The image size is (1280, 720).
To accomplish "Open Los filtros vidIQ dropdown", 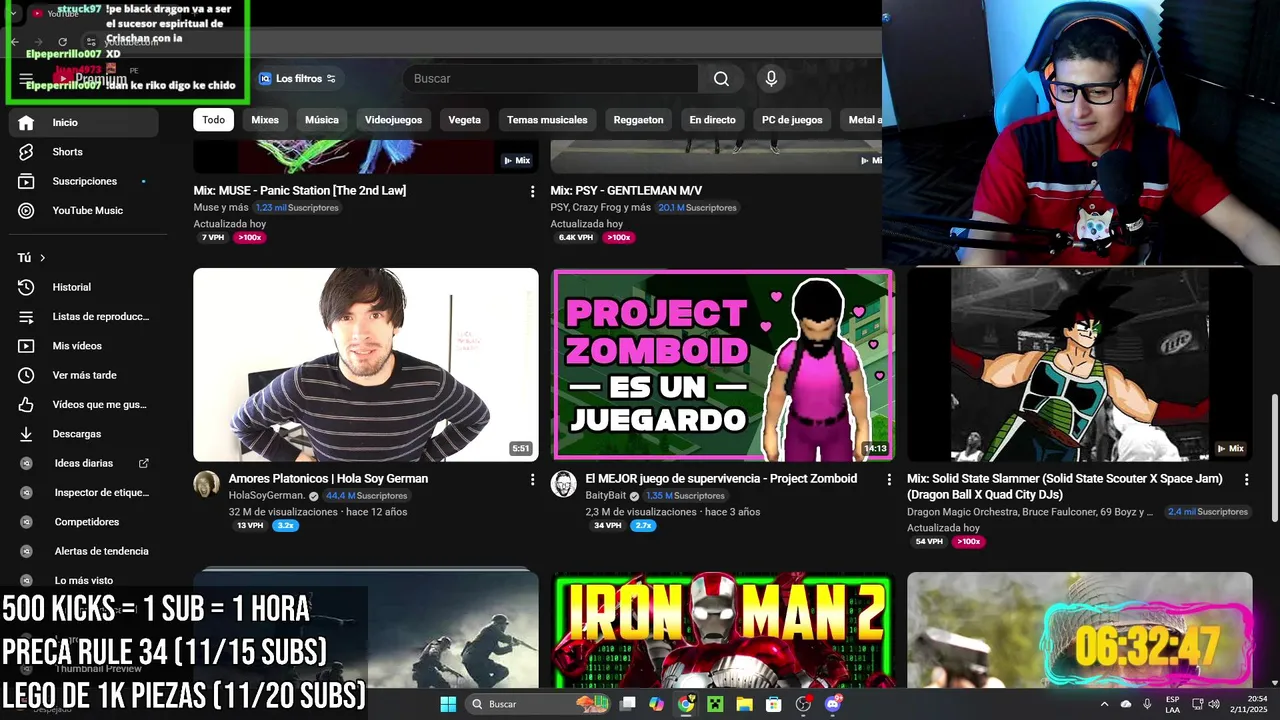I will coord(297,79).
